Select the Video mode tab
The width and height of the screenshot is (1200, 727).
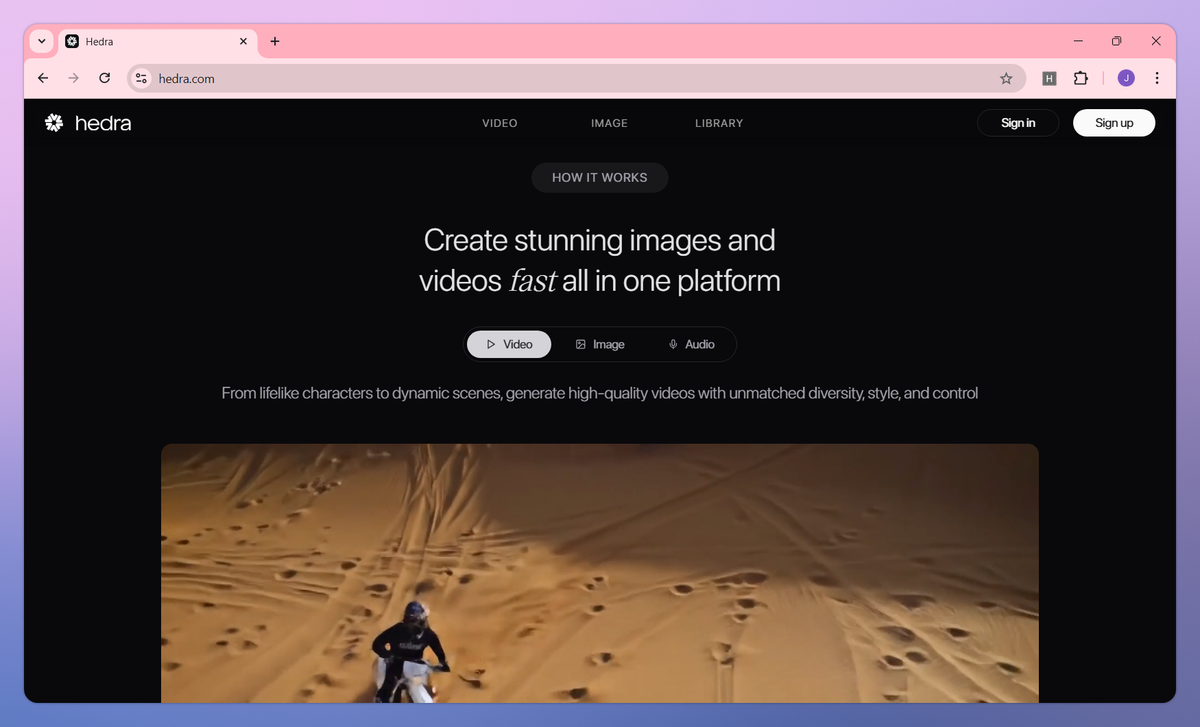509,344
